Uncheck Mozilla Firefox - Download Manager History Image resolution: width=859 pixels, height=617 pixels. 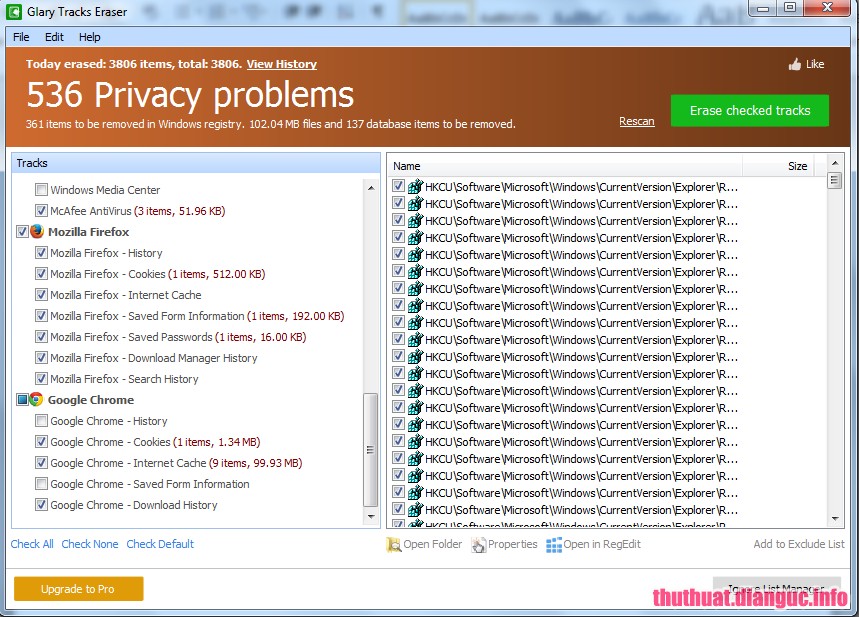point(41,358)
